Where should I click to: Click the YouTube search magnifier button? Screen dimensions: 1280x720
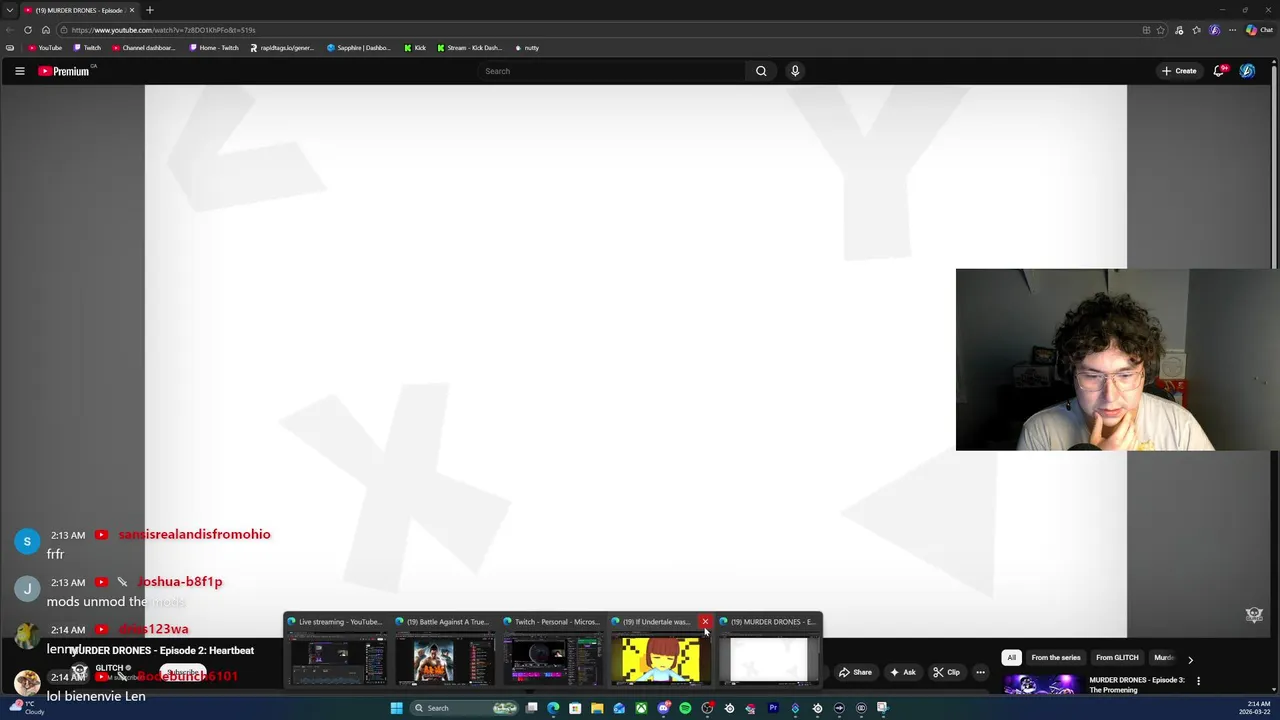pos(761,71)
